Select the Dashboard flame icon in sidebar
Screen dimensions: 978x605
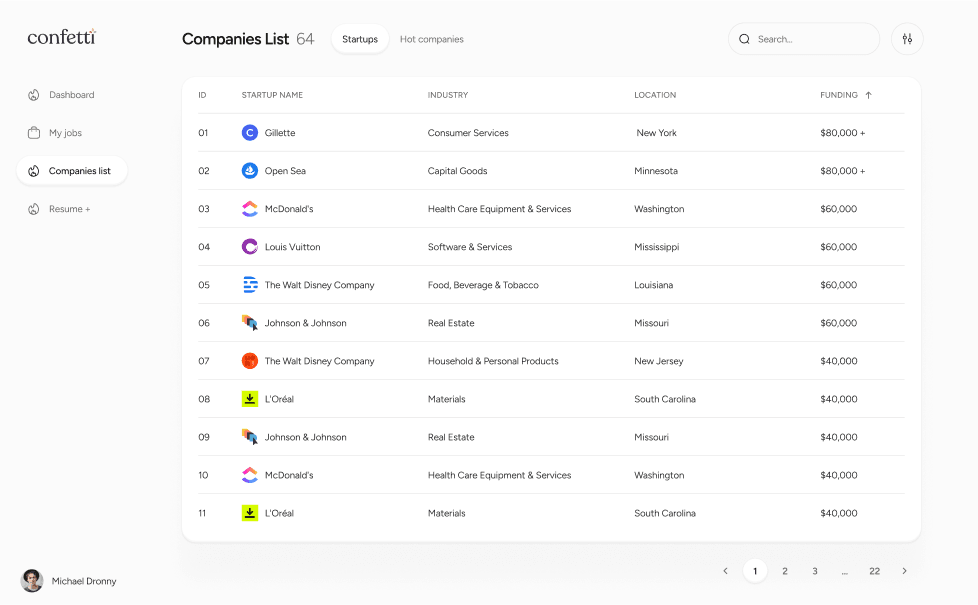[x=32, y=94]
